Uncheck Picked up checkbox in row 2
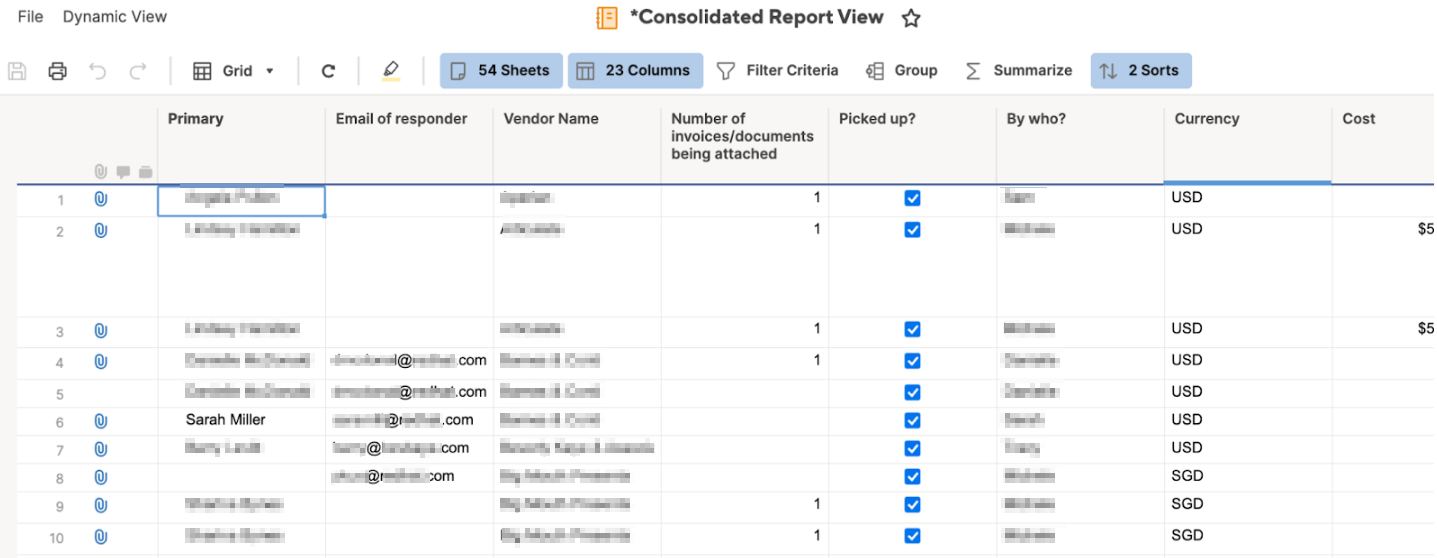 point(912,230)
